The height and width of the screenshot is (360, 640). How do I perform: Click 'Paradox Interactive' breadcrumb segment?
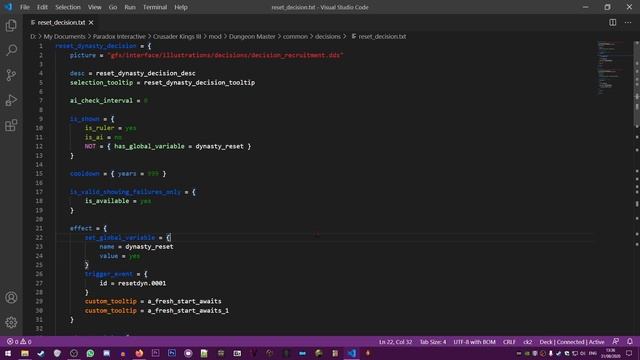tap(119, 36)
